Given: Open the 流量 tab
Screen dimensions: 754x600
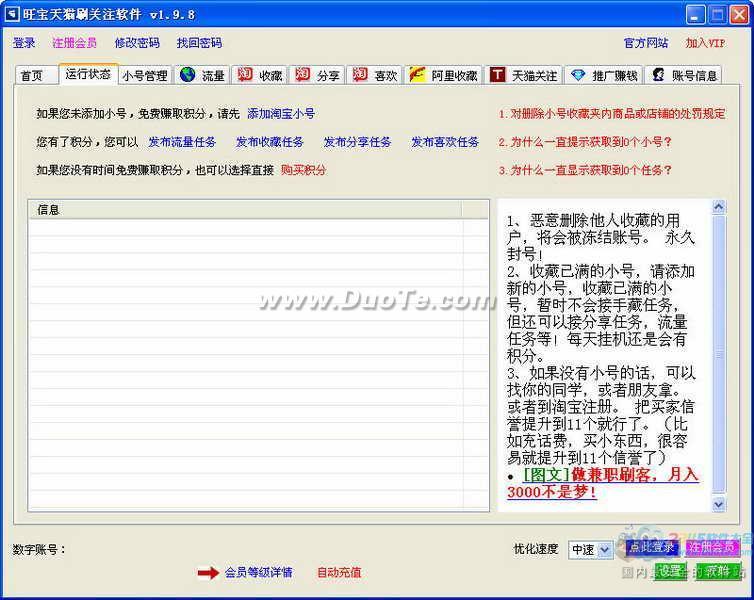Looking at the screenshot, I should [202, 75].
